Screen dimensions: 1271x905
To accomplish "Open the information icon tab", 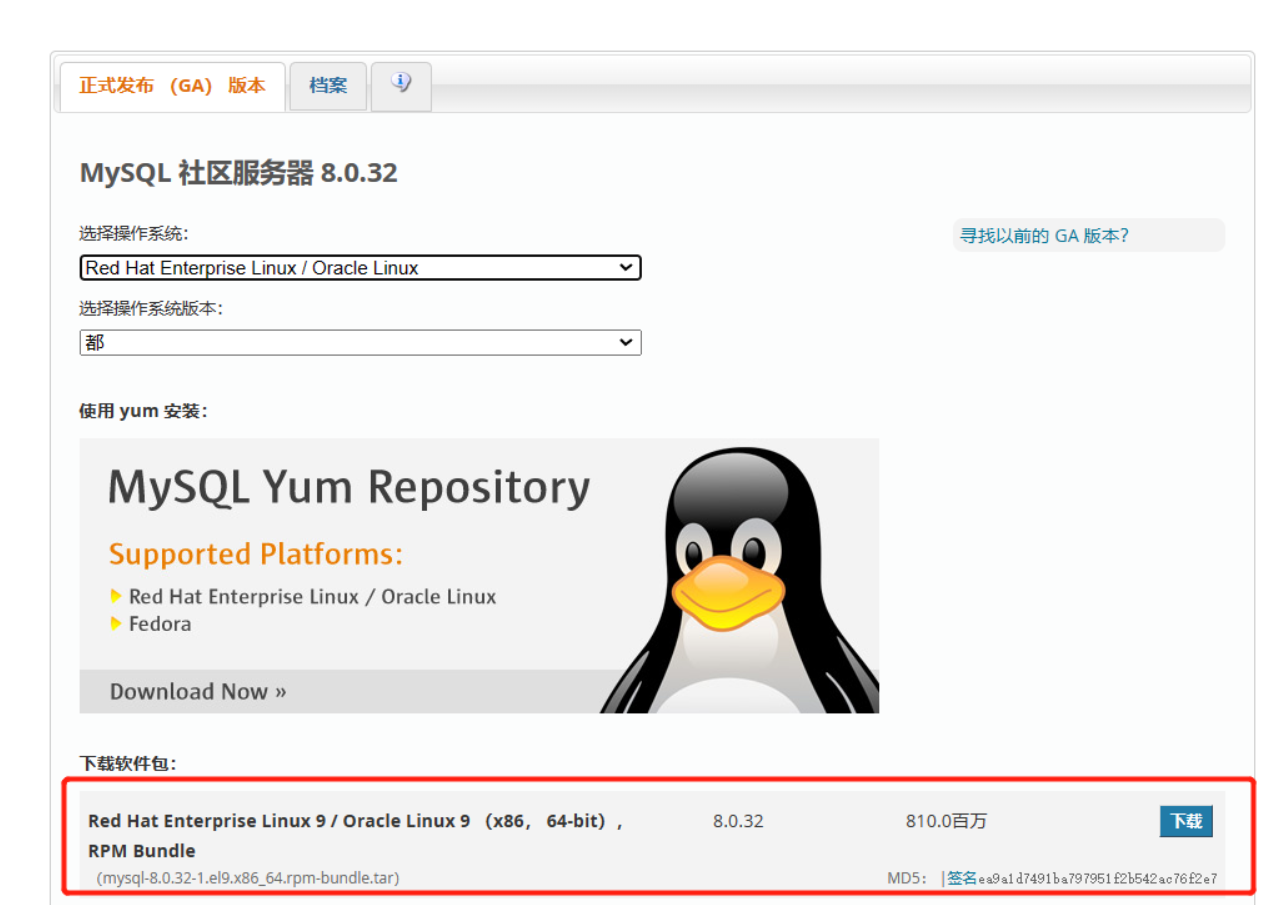I will click(x=401, y=86).
